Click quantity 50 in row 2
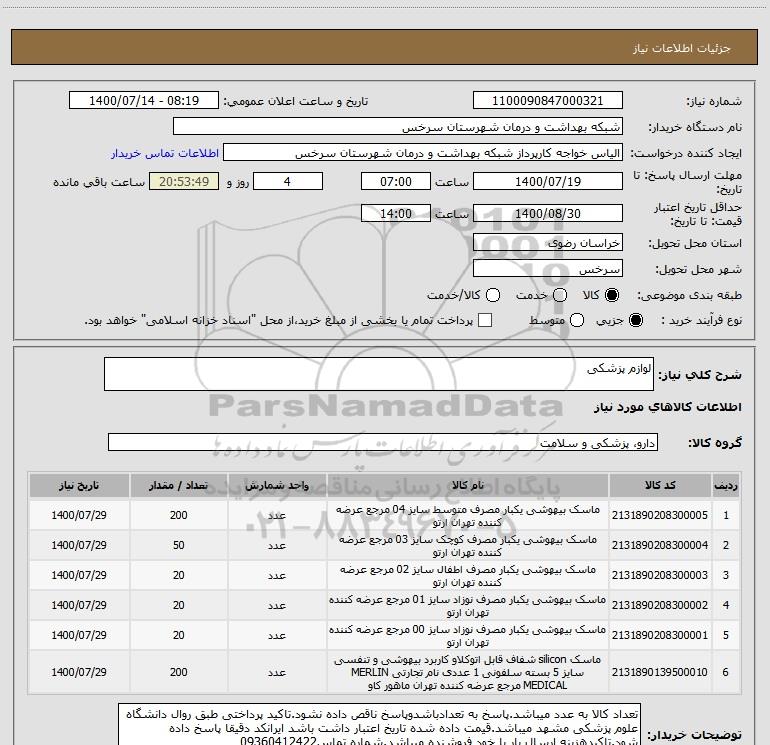770x745 pixels. coord(179,545)
